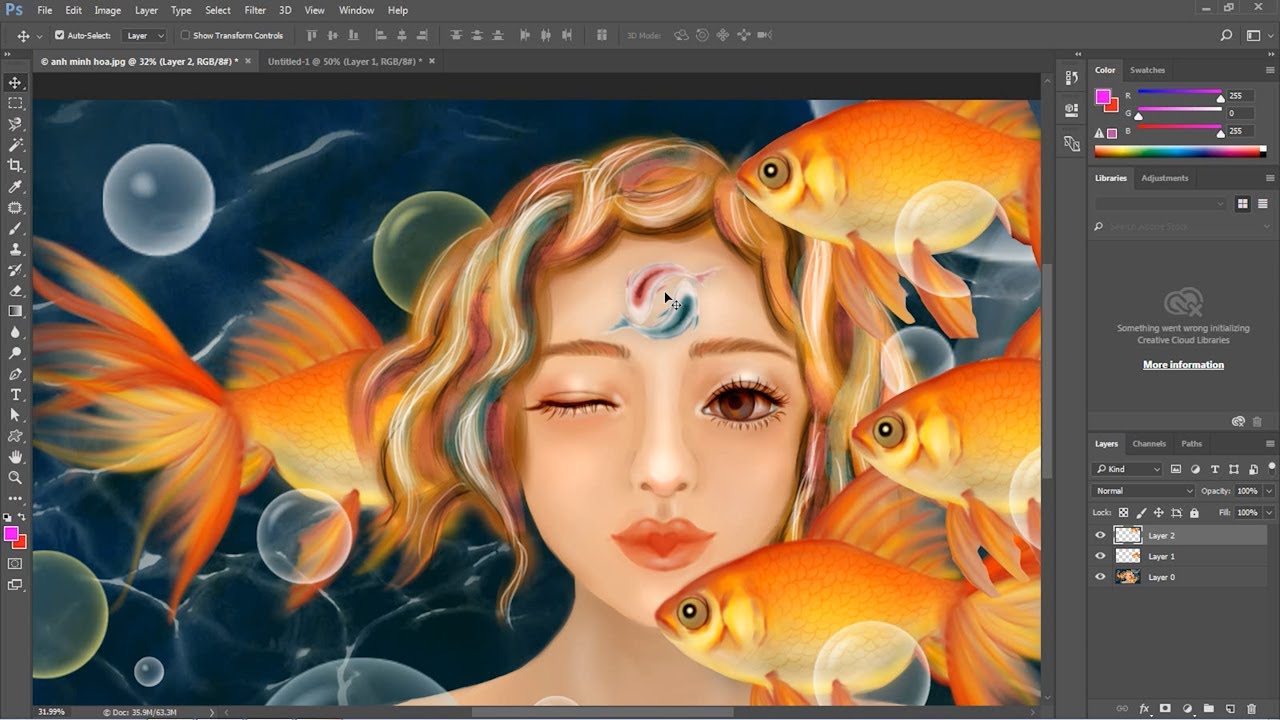Image resolution: width=1280 pixels, height=720 pixels.
Task: Open Auto-Select Layer dropdown
Action: (144, 35)
